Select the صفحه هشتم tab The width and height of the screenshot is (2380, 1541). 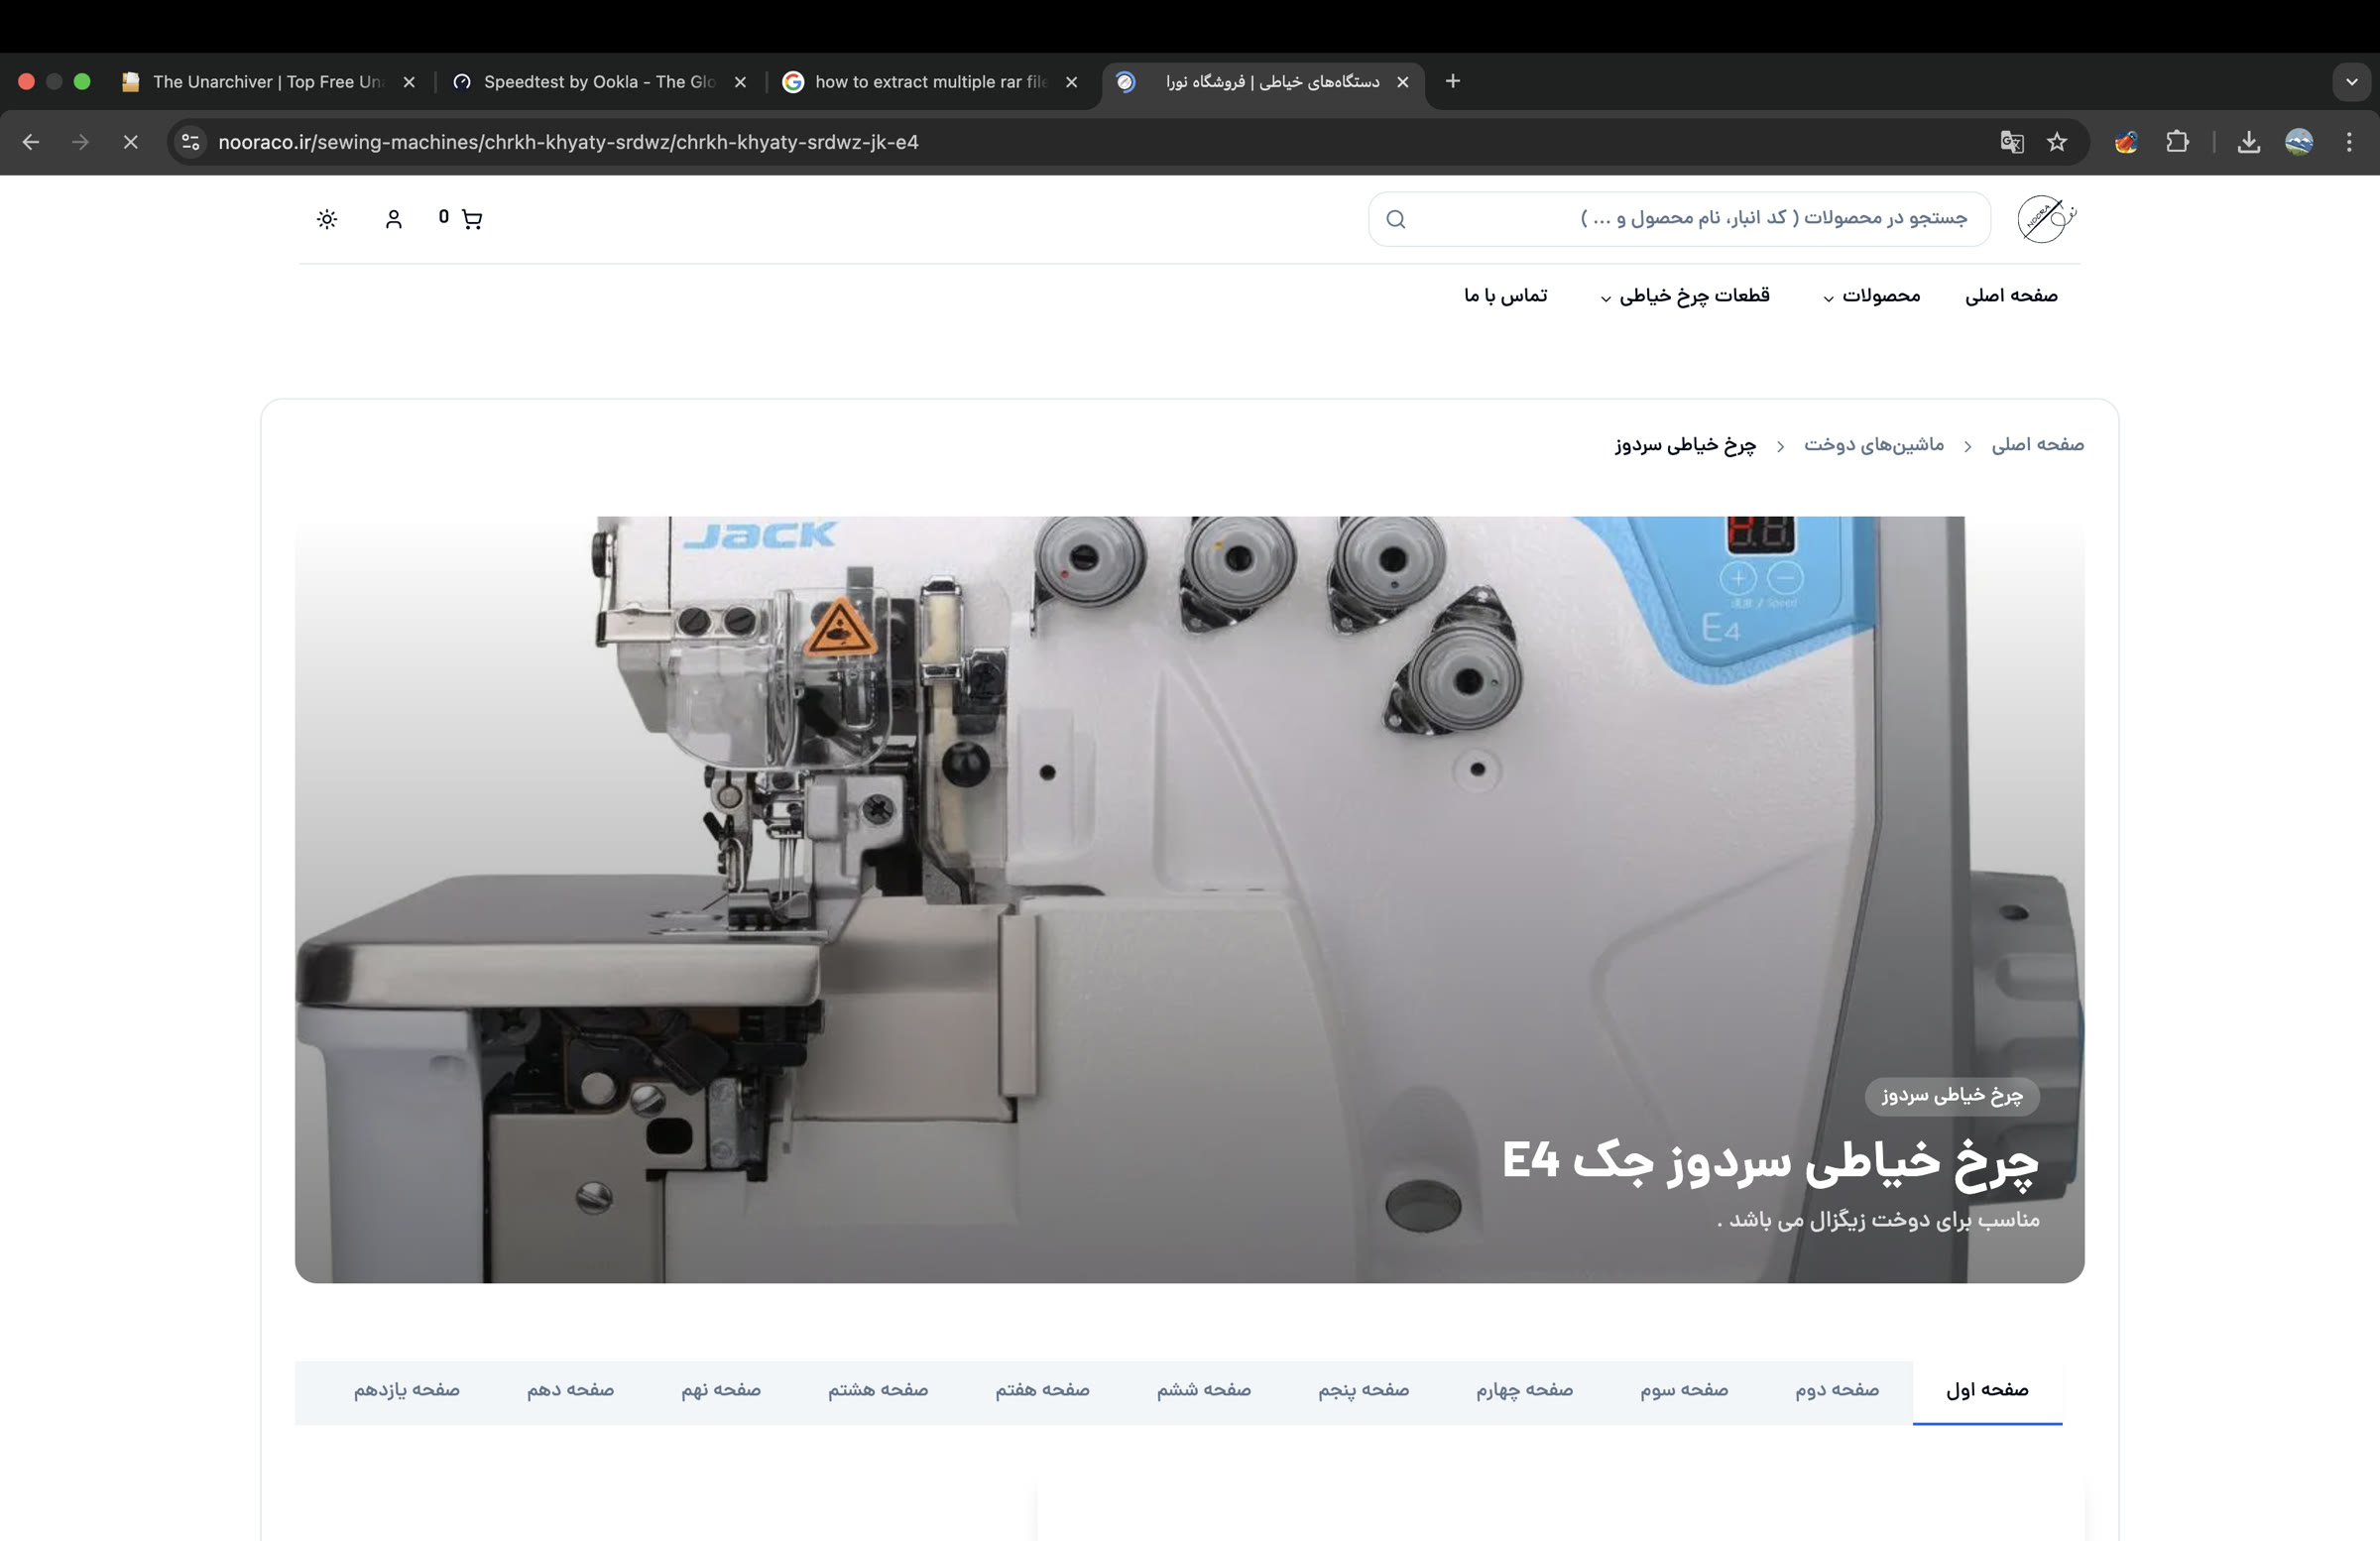tap(878, 1391)
